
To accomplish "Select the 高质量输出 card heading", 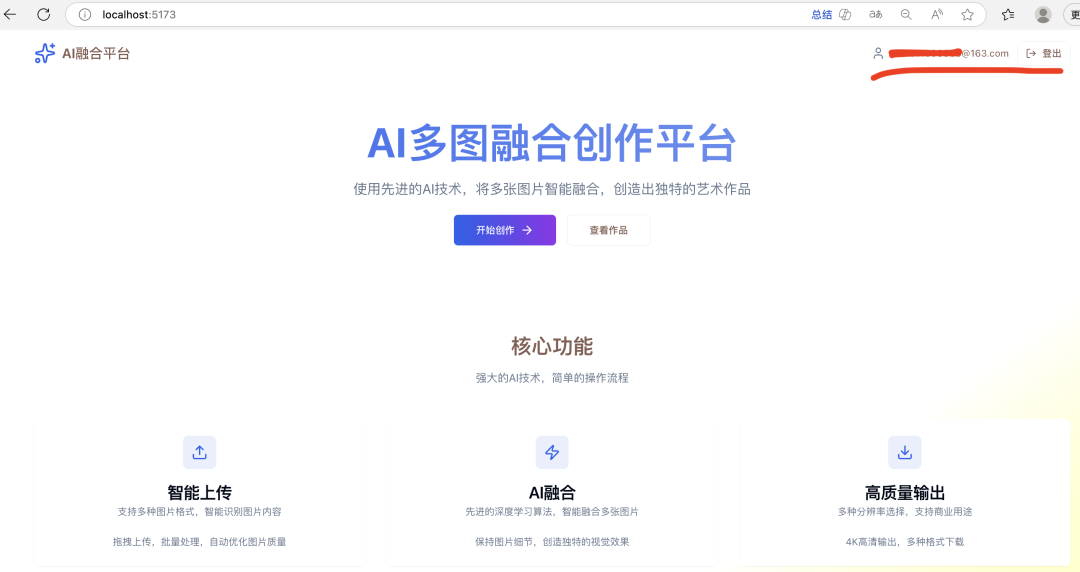I will point(905,493).
